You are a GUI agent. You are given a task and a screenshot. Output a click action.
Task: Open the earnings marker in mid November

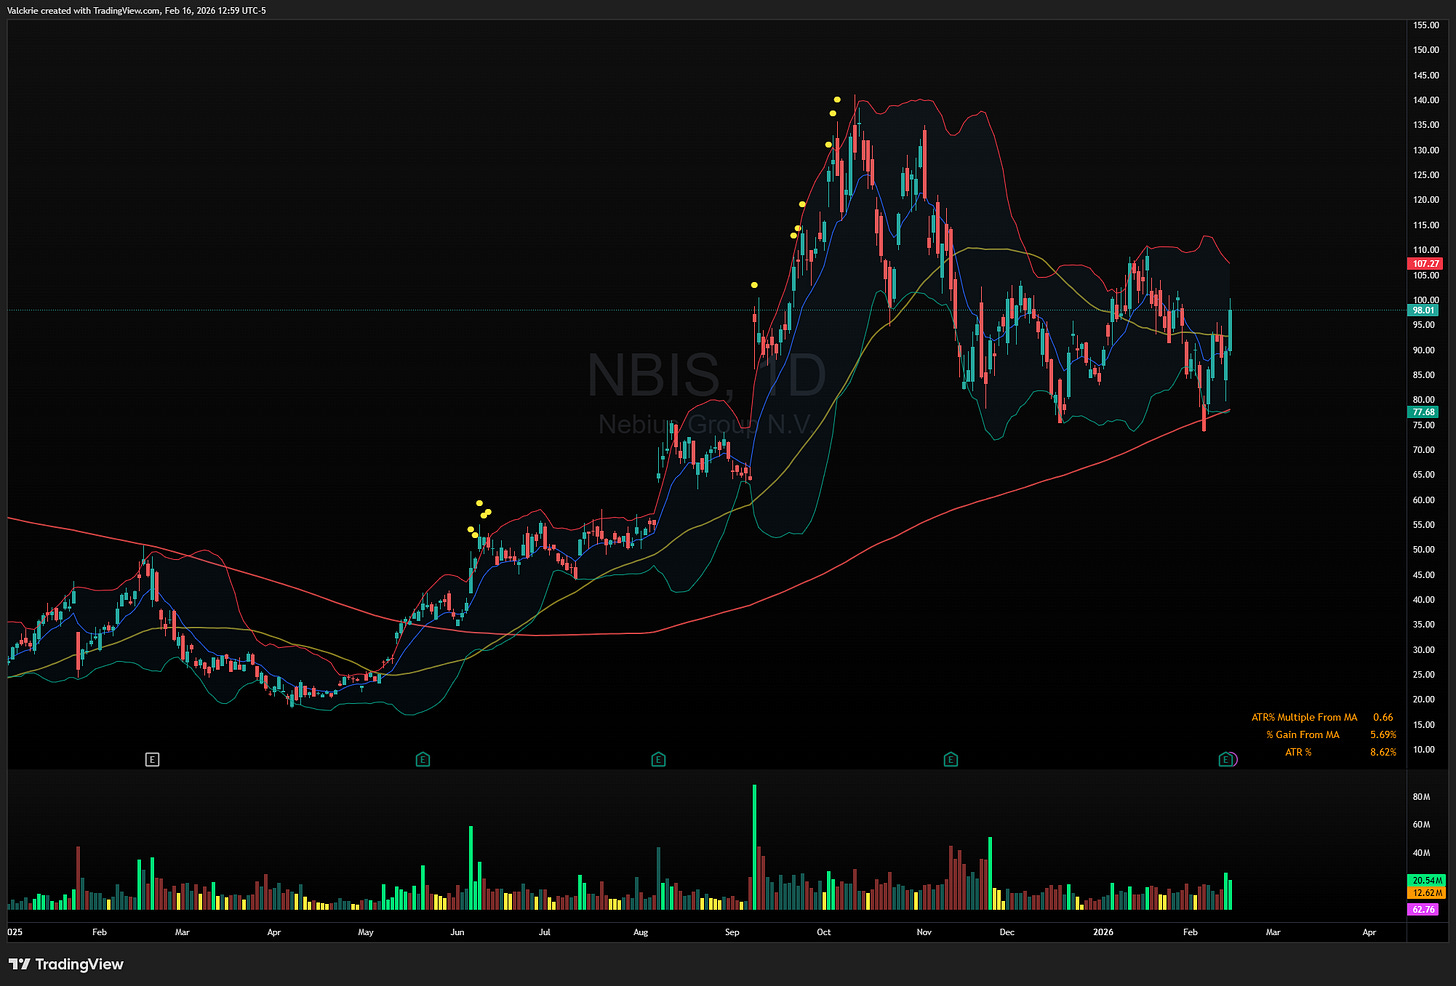pos(951,760)
